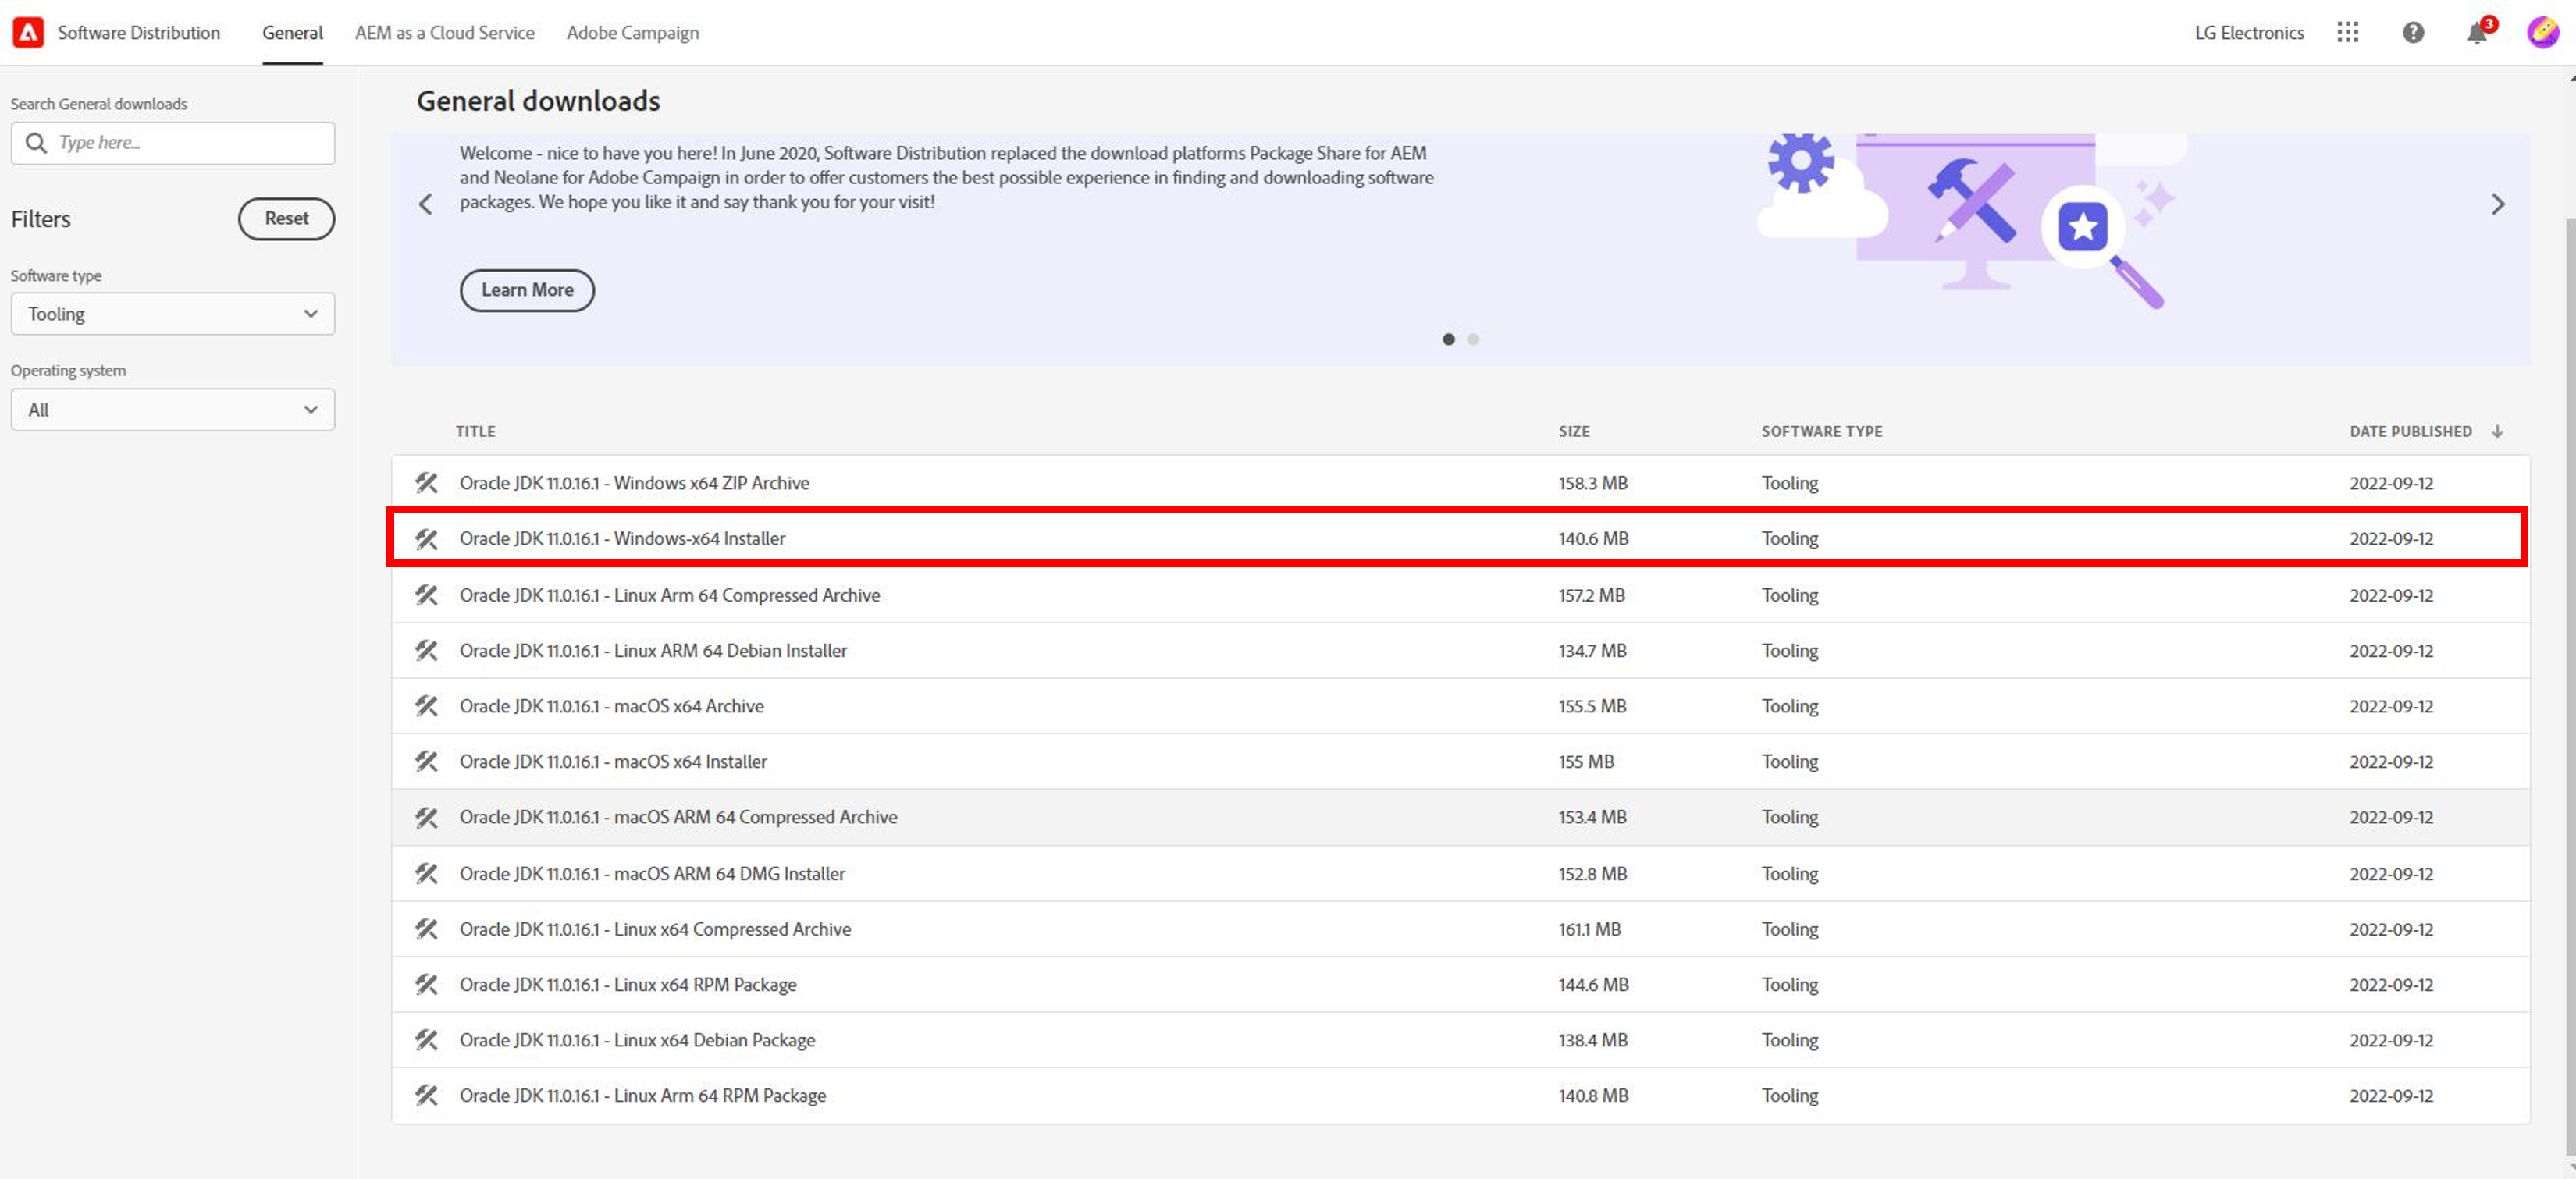Click tooling icon beside Windows x64 ZIP Archive
The image size is (2576, 1179).
click(x=427, y=483)
